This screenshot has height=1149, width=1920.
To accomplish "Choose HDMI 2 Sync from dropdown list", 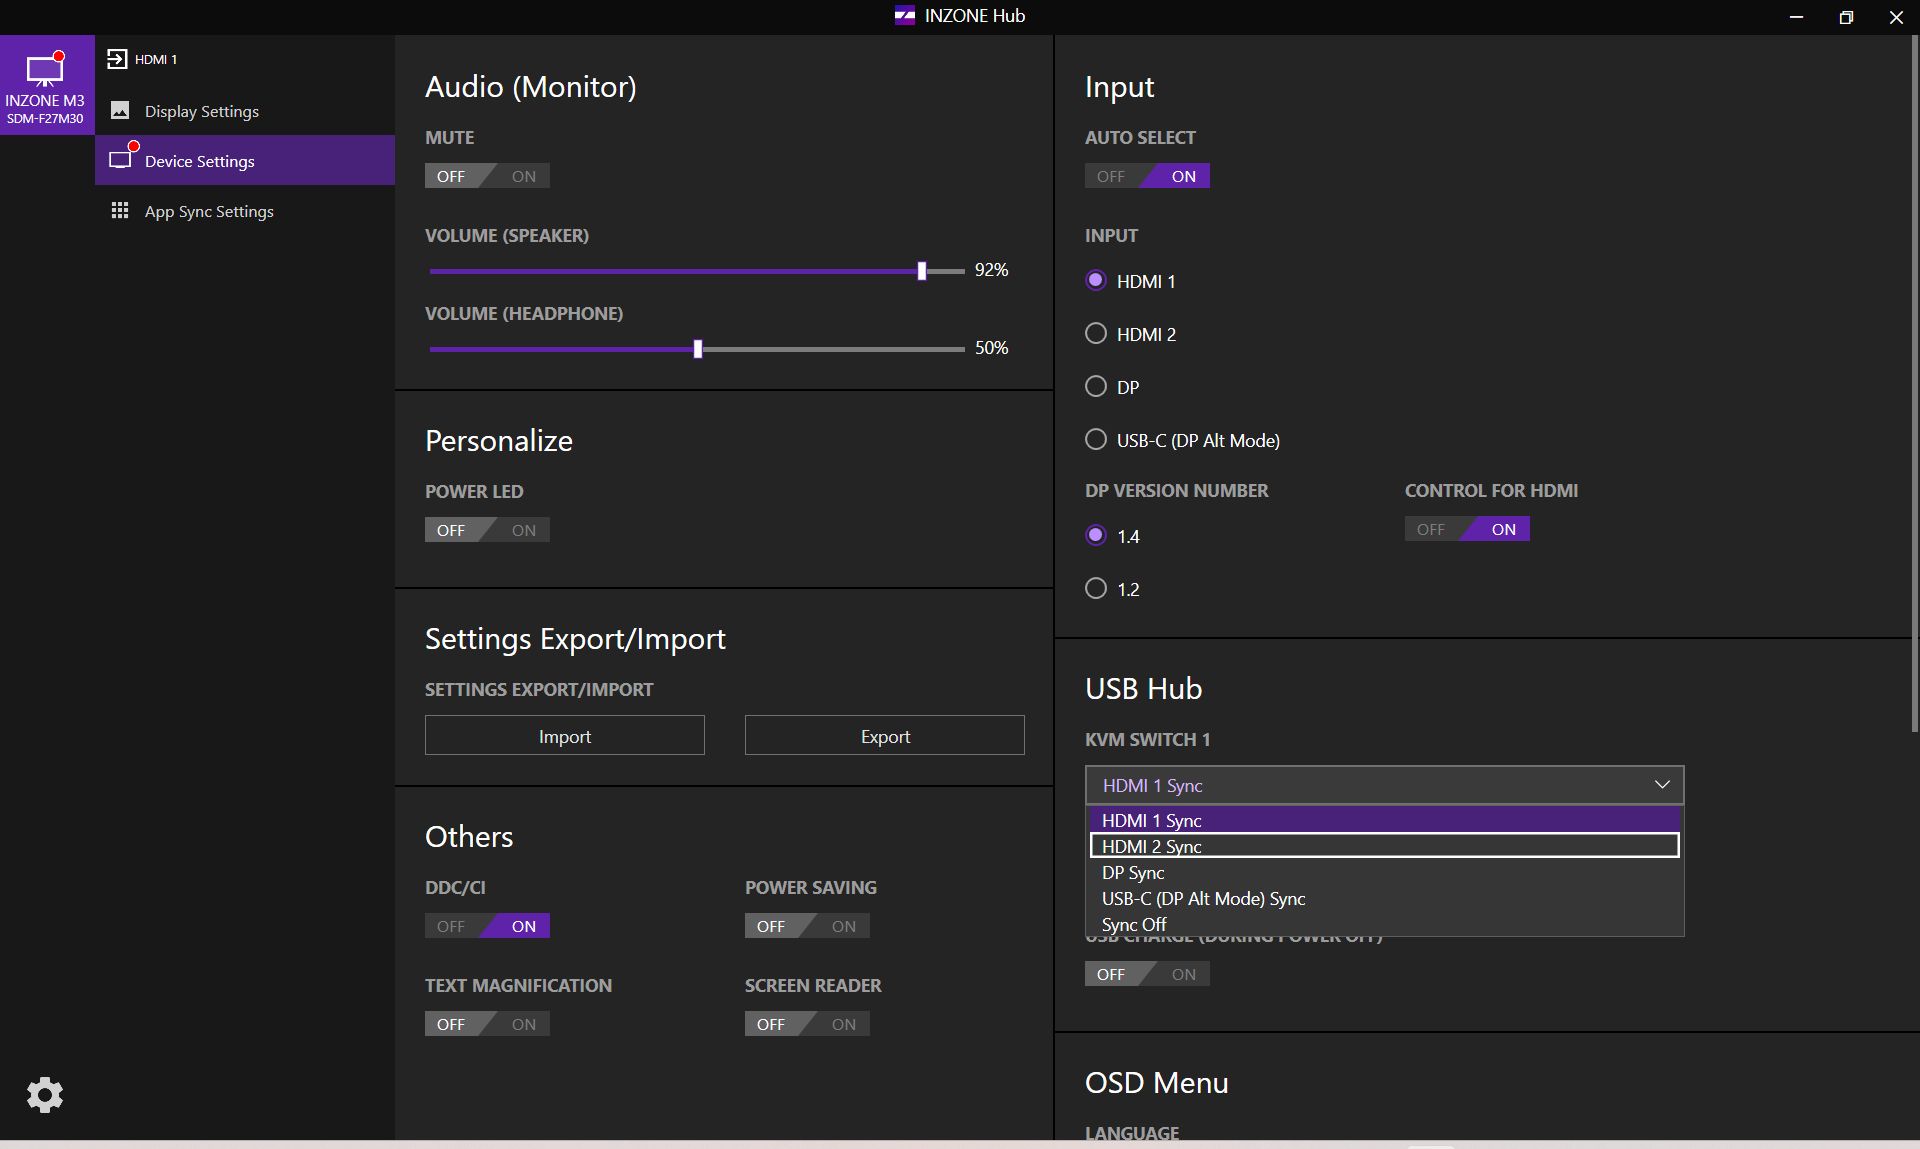I will (1384, 846).
